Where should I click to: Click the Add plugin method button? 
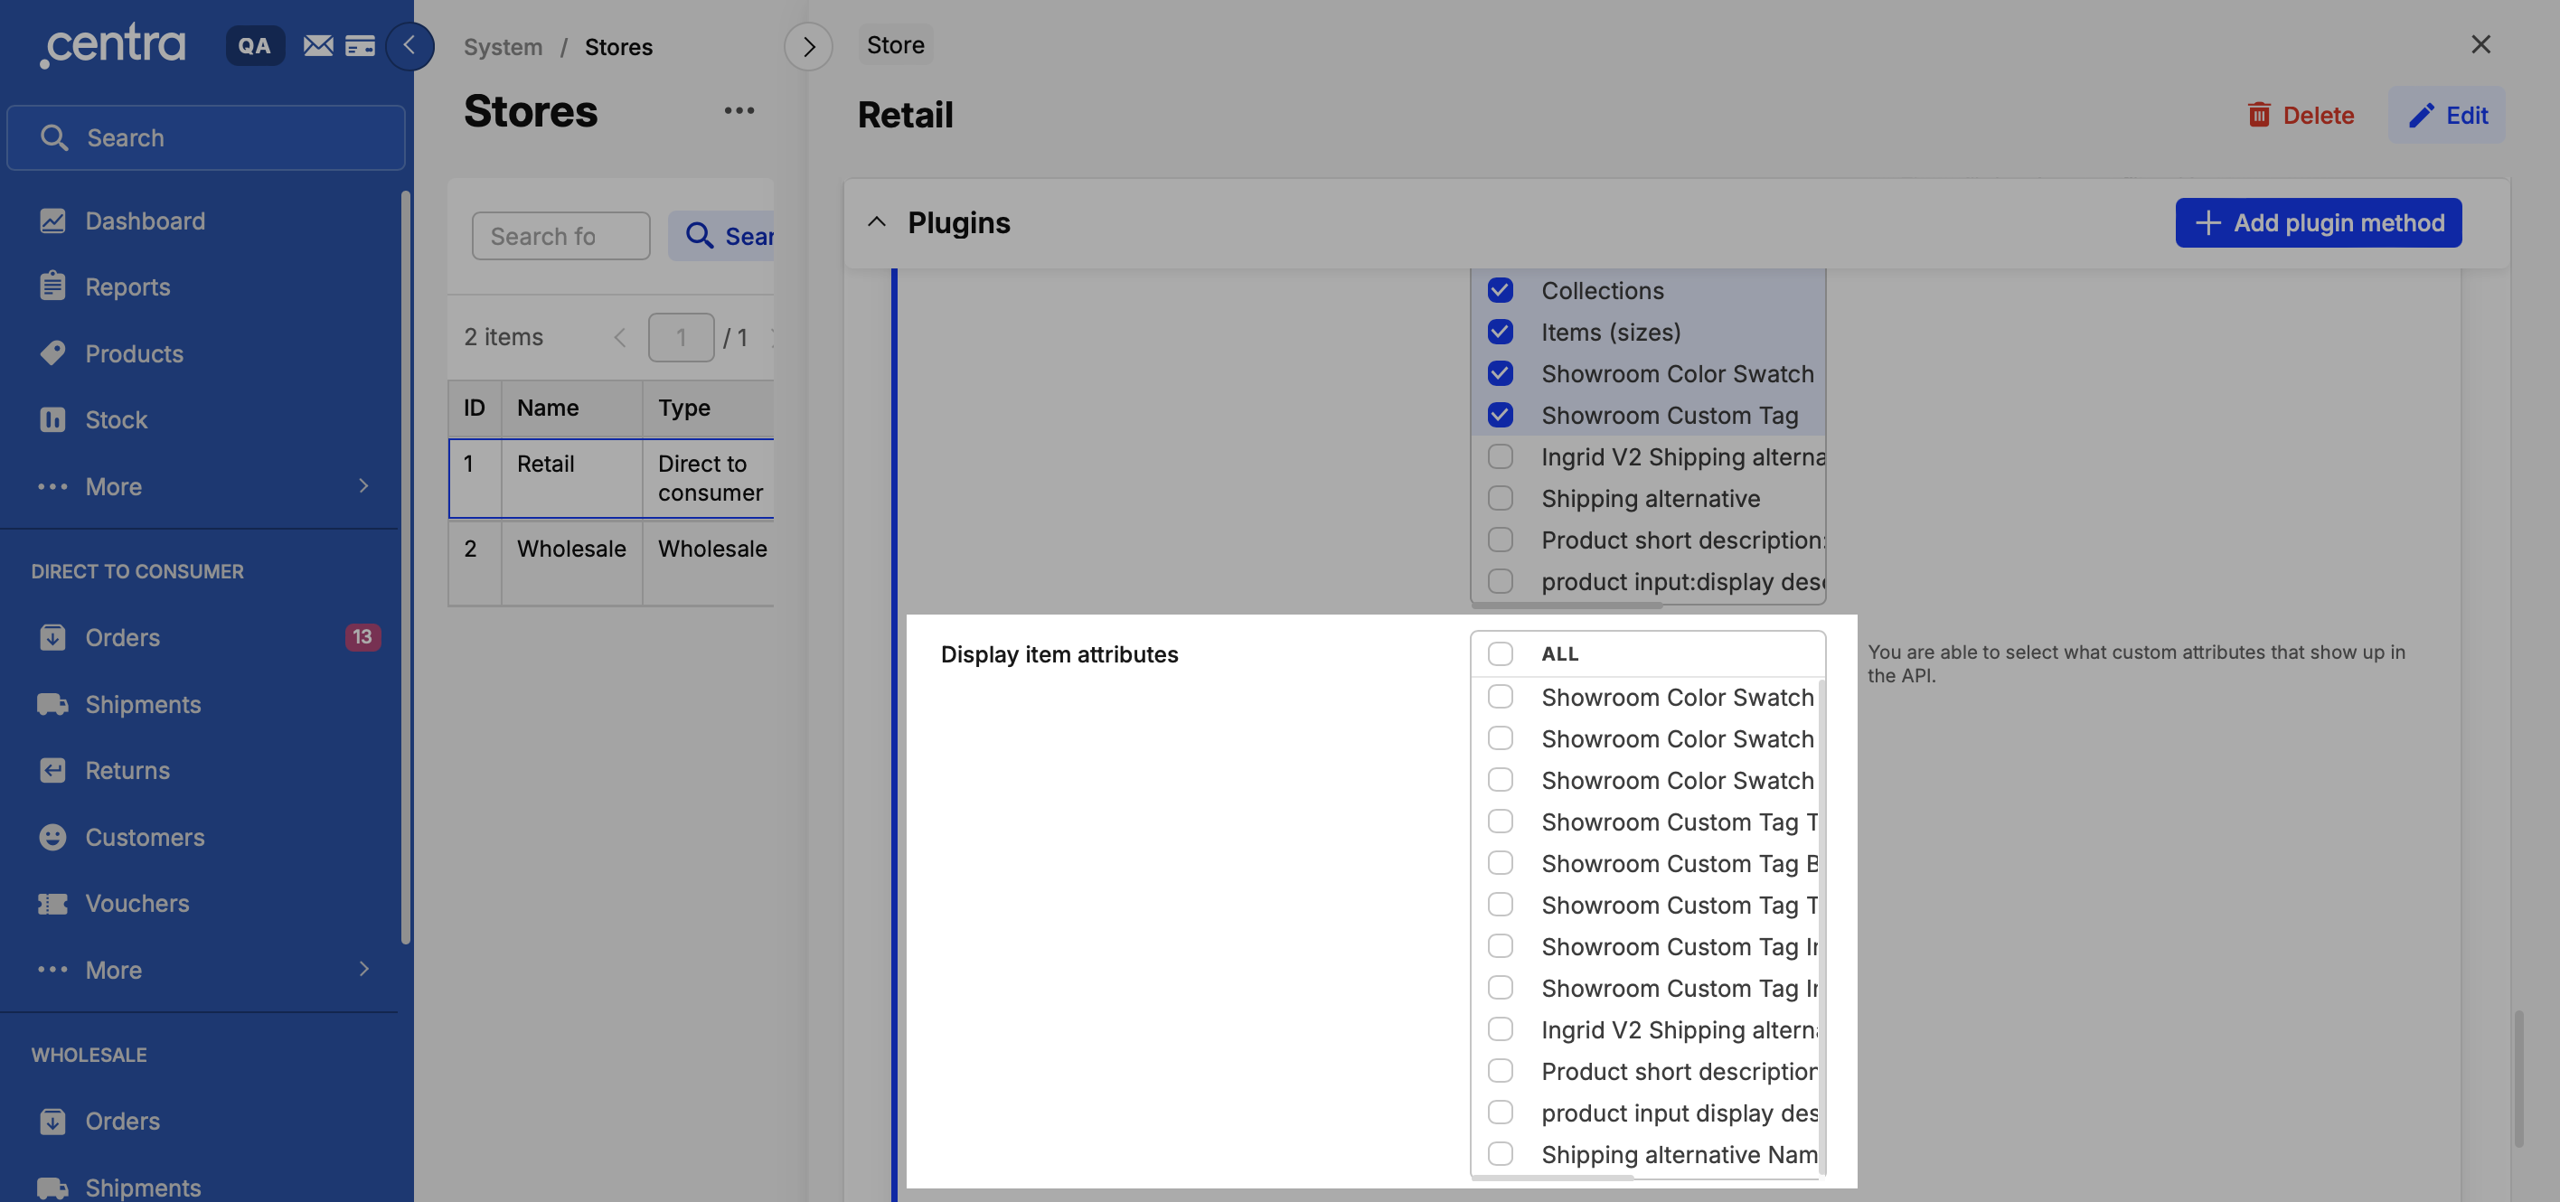(2318, 222)
